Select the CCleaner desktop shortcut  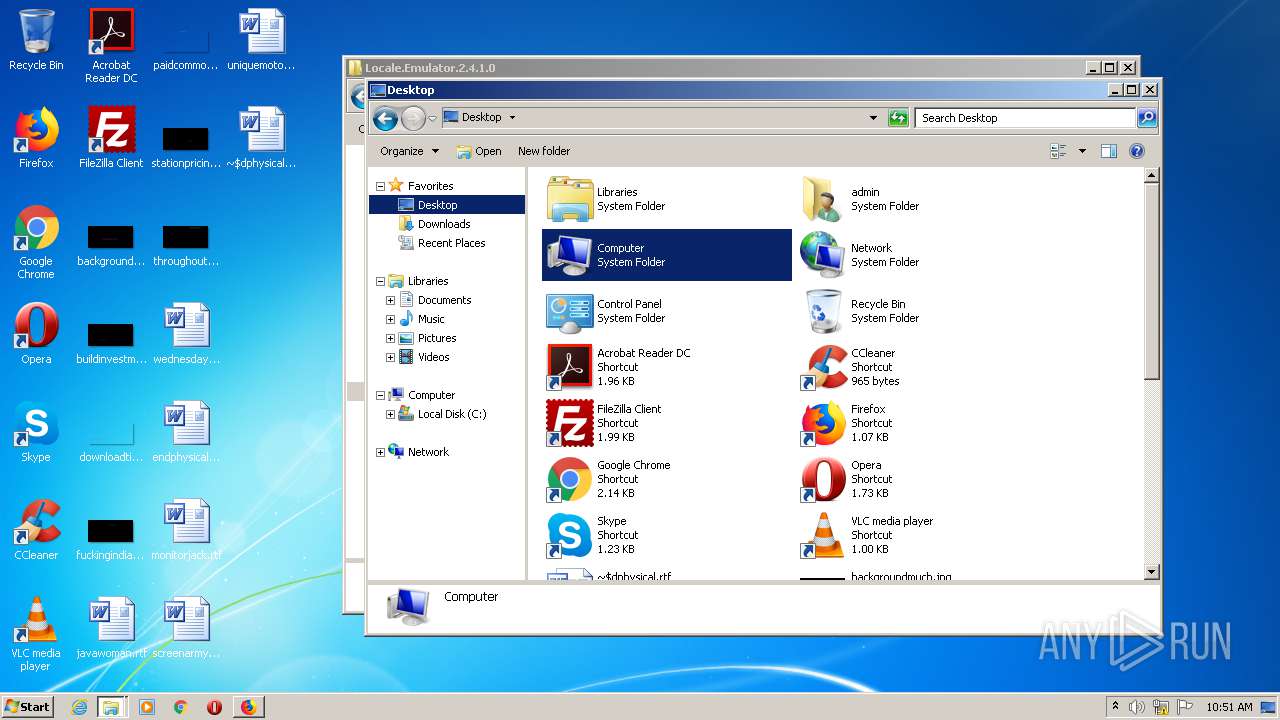coord(36,530)
